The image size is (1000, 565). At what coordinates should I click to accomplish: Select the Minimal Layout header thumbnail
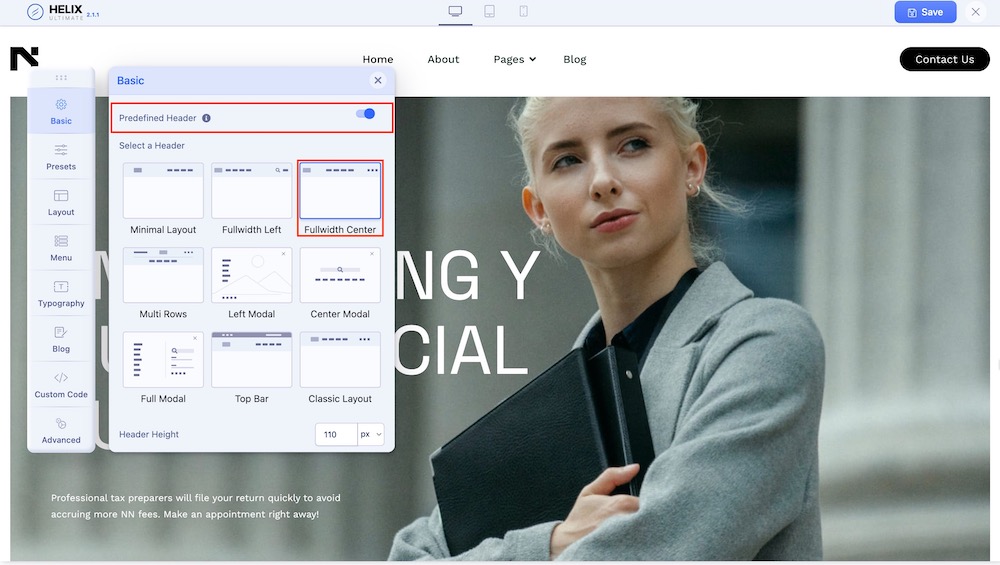163,191
